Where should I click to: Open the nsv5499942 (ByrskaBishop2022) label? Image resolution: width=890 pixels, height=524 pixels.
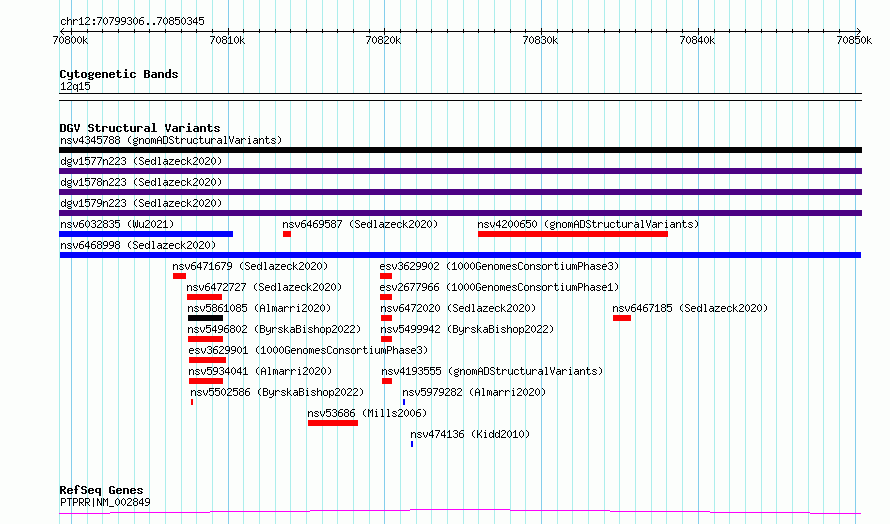point(467,329)
